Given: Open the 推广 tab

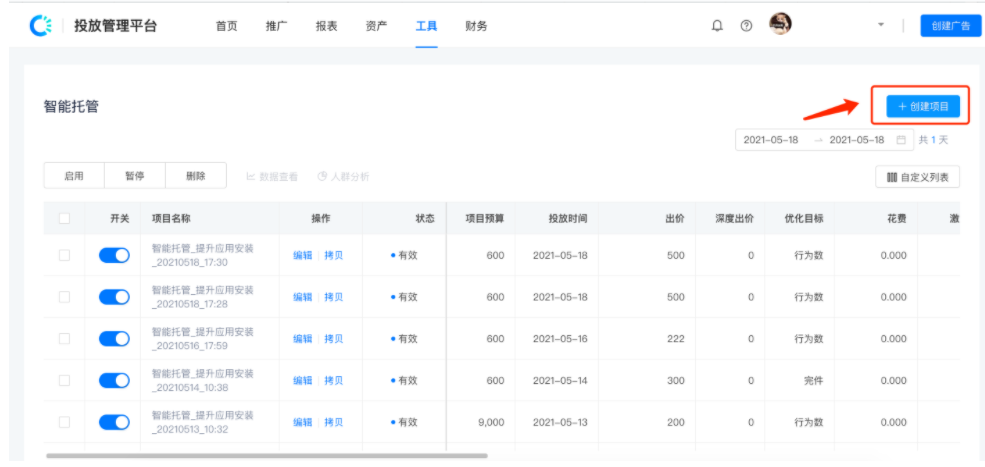Looking at the screenshot, I should (x=276, y=26).
